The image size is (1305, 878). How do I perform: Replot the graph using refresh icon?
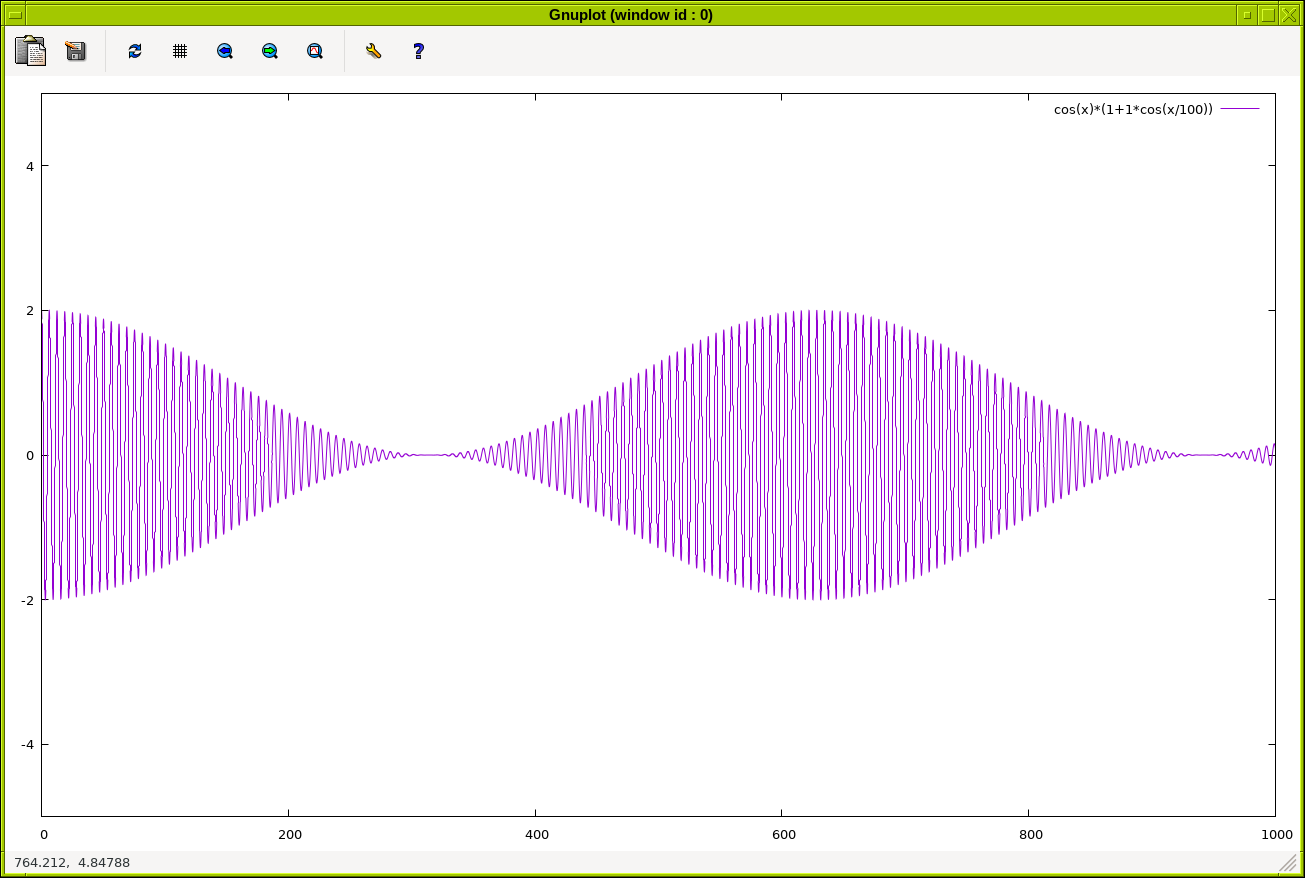tap(135, 51)
